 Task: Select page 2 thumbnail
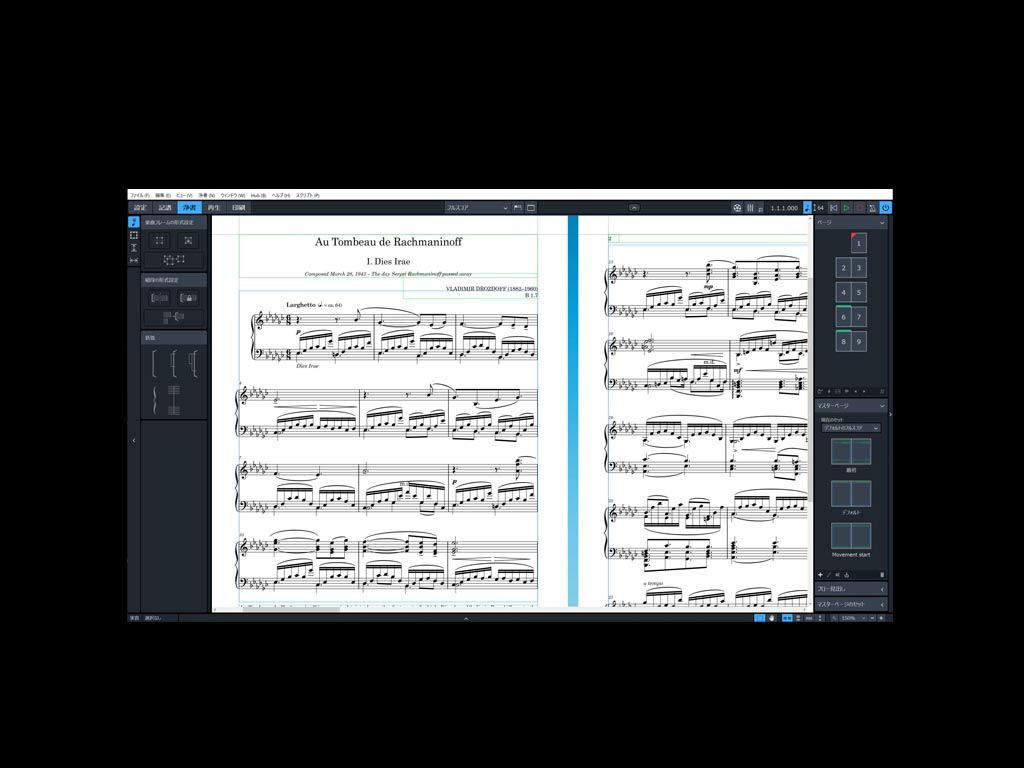tap(844, 268)
